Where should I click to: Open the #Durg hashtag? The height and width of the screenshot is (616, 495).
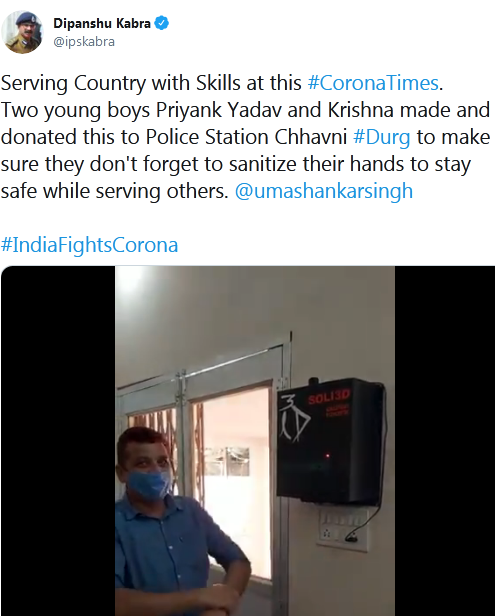point(381,138)
